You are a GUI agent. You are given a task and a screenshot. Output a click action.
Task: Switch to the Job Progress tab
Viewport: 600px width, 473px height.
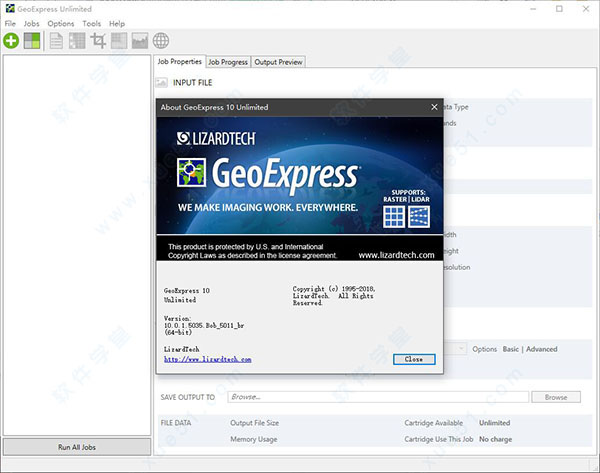point(228,62)
